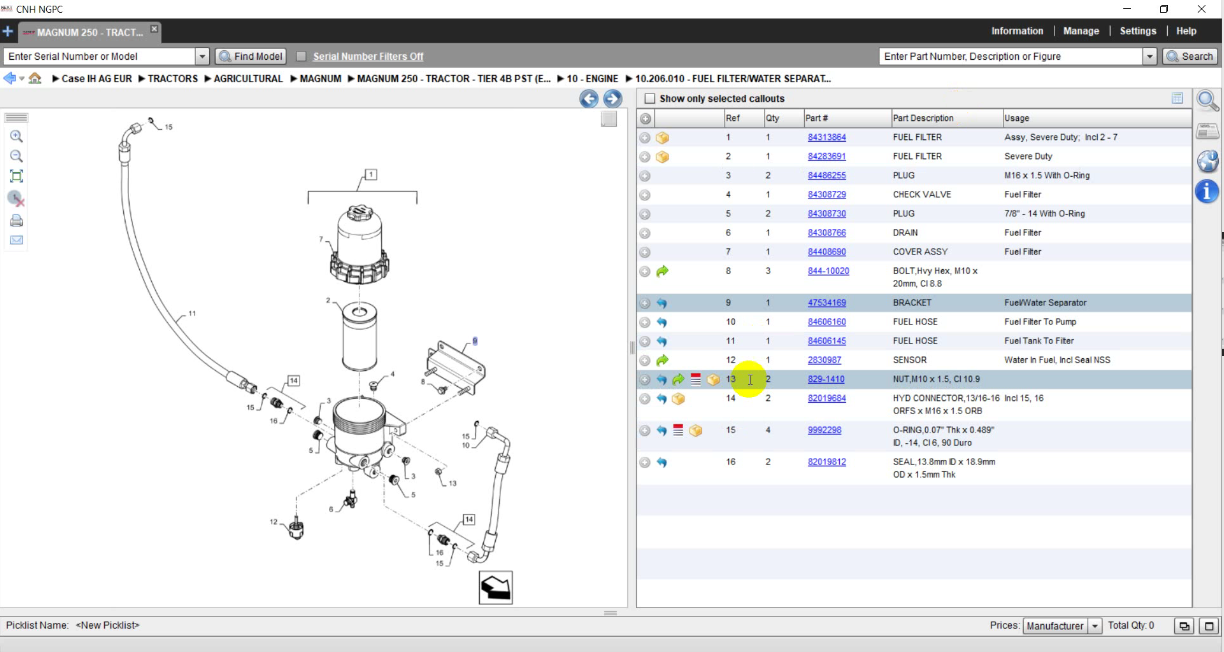Fit the diagram to the window
Viewport: 1224px width, 652px height.
(16, 176)
